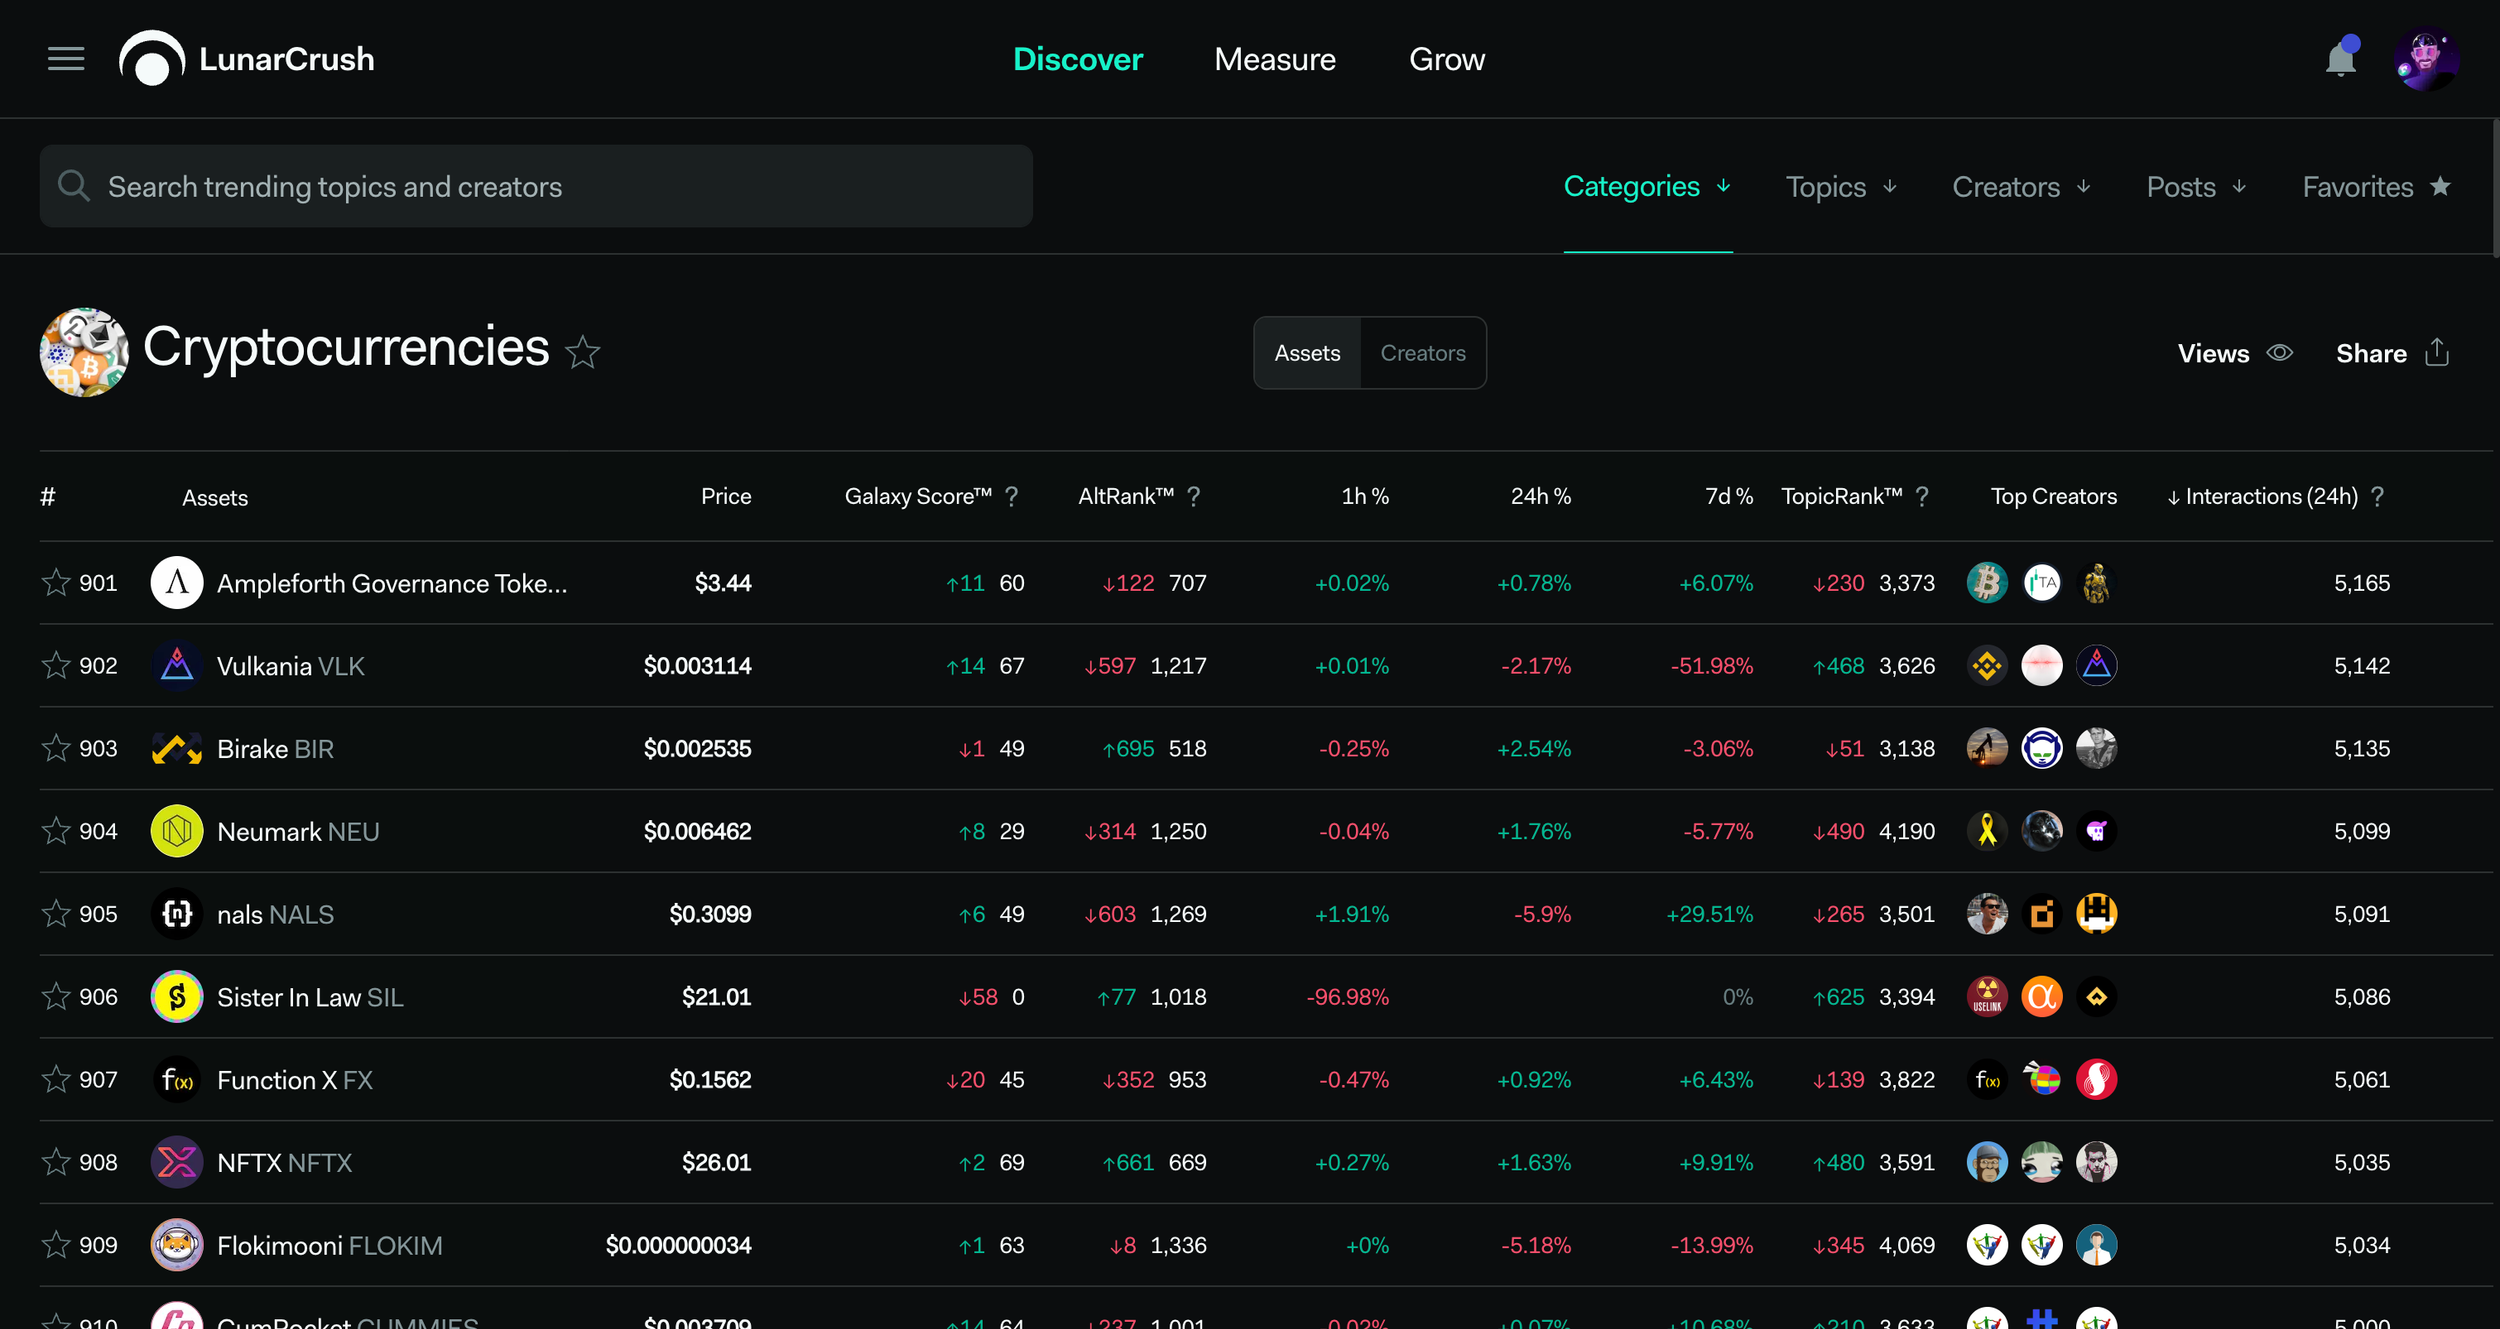
Task: Sort by Price column header
Action: [x=726, y=497]
